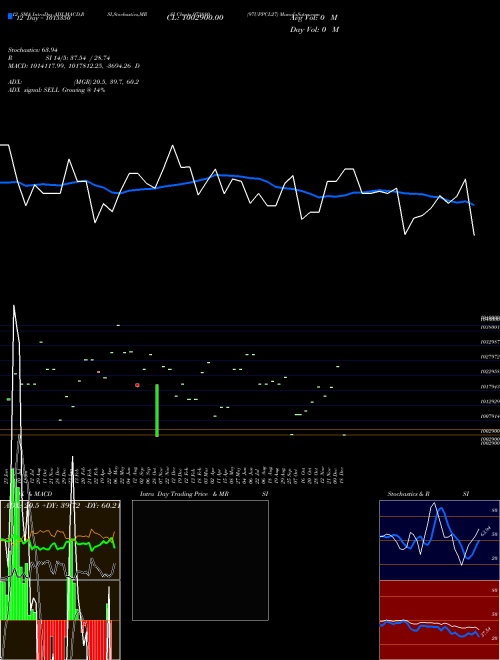
Task: Select the CL: 1002900.00 closing price text
Action: [195, 18]
